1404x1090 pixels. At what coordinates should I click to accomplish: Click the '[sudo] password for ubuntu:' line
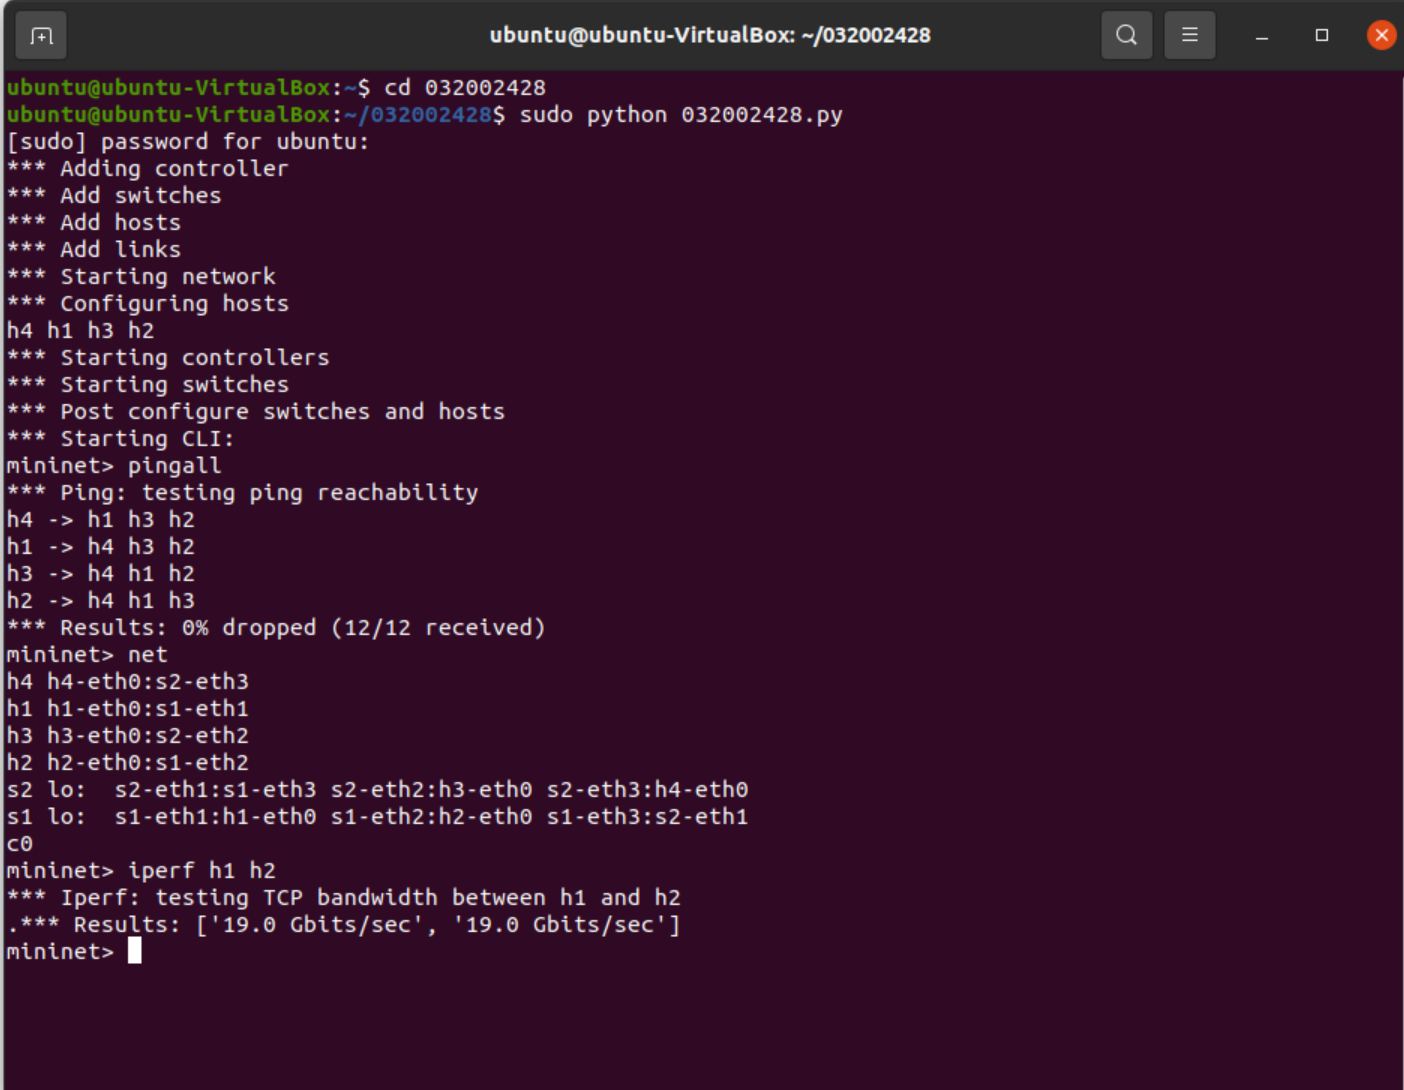pos(187,142)
